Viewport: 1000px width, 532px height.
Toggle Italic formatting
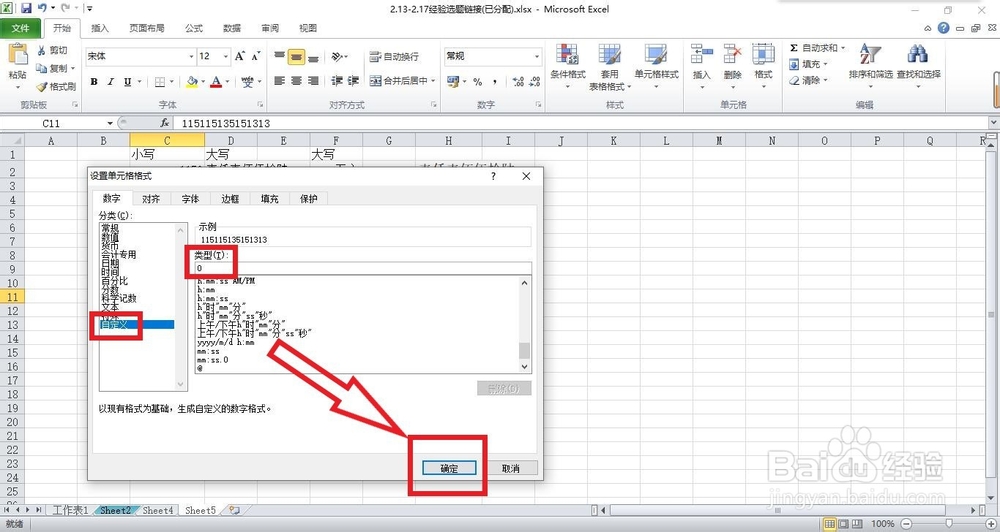point(111,82)
